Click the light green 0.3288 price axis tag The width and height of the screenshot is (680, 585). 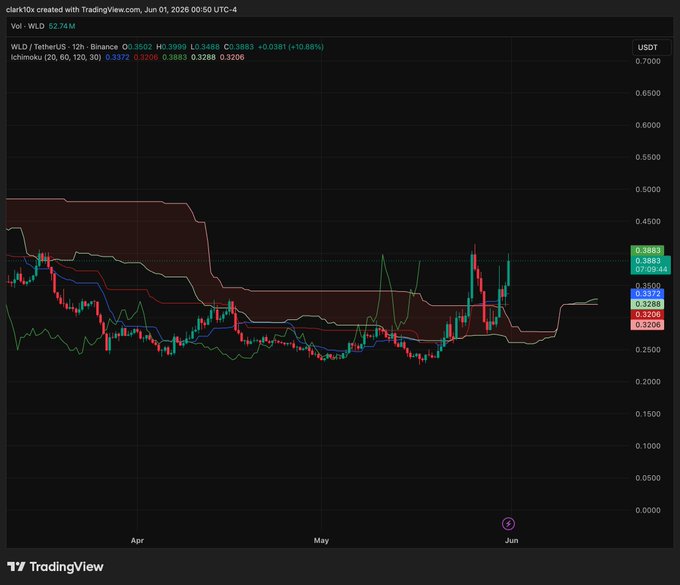point(647,304)
